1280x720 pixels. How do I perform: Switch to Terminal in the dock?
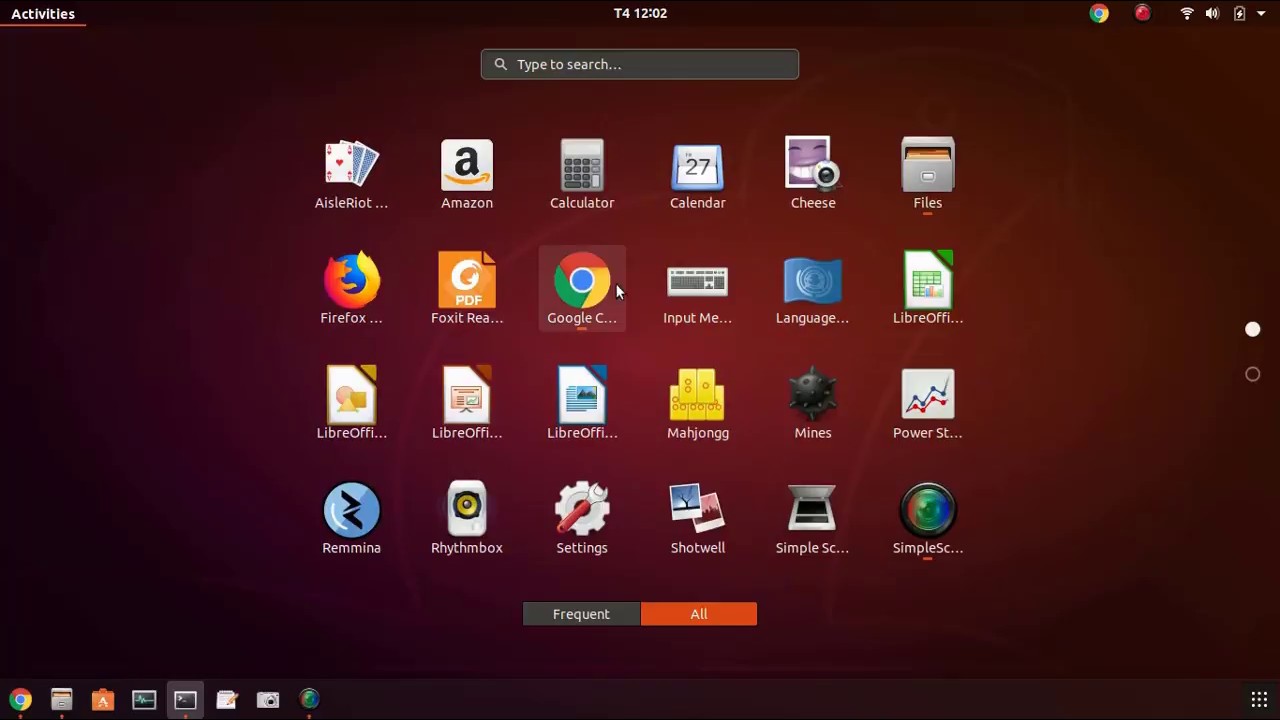(185, 699)
